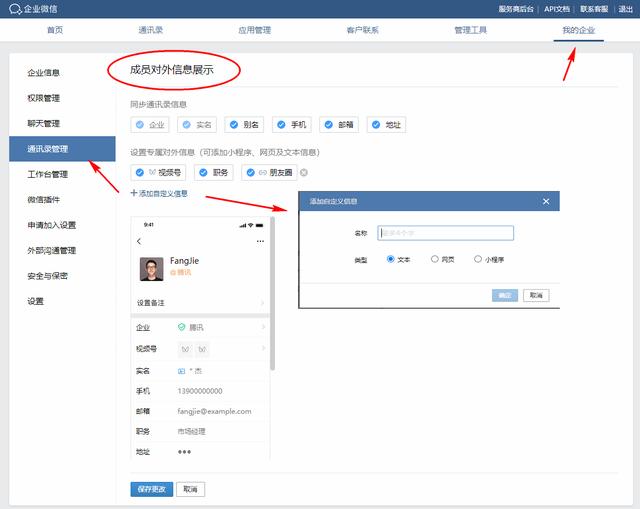Click the phone number 13900000000
Viewport: 640px width, 509px height.
point(200,391)
